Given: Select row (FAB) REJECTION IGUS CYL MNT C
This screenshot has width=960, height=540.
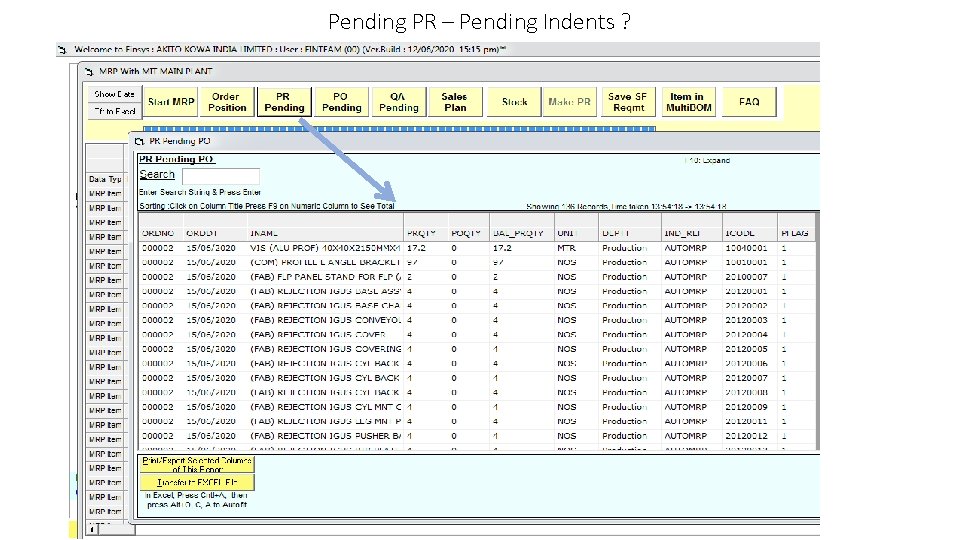Looking at the screenshot, I should click(x=478, y=407).
